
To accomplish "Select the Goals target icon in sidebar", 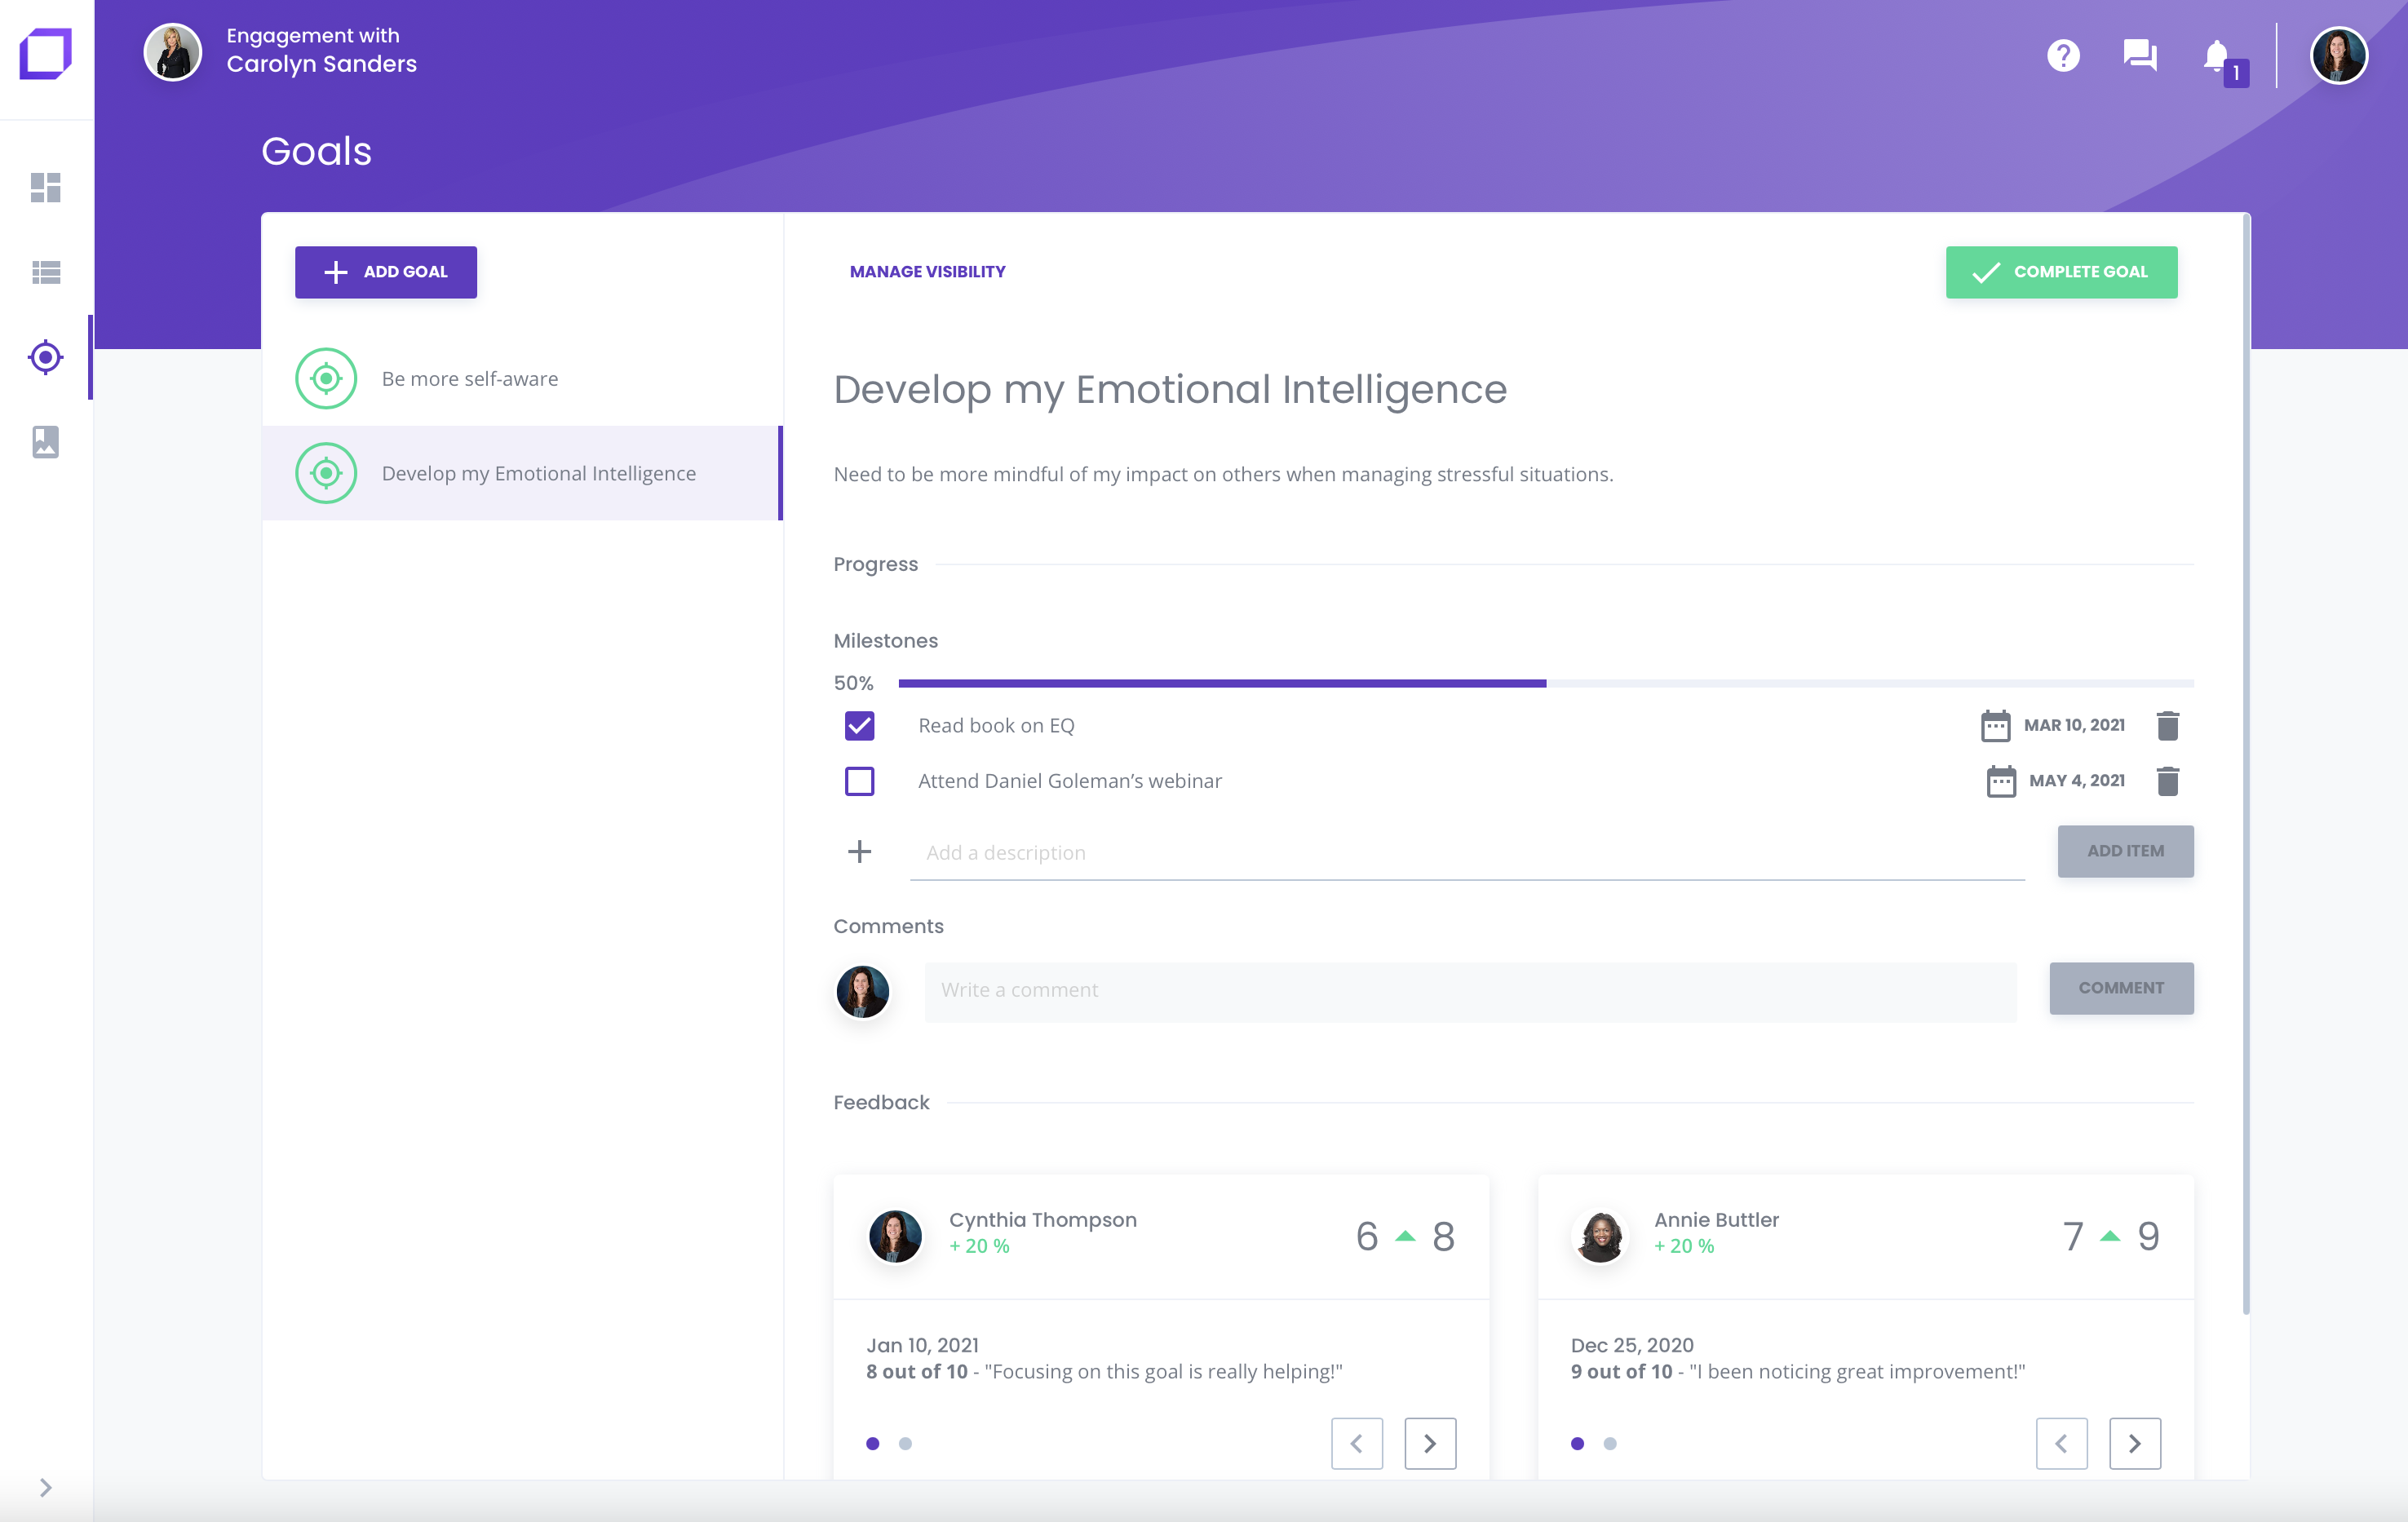I will [45, 357].
